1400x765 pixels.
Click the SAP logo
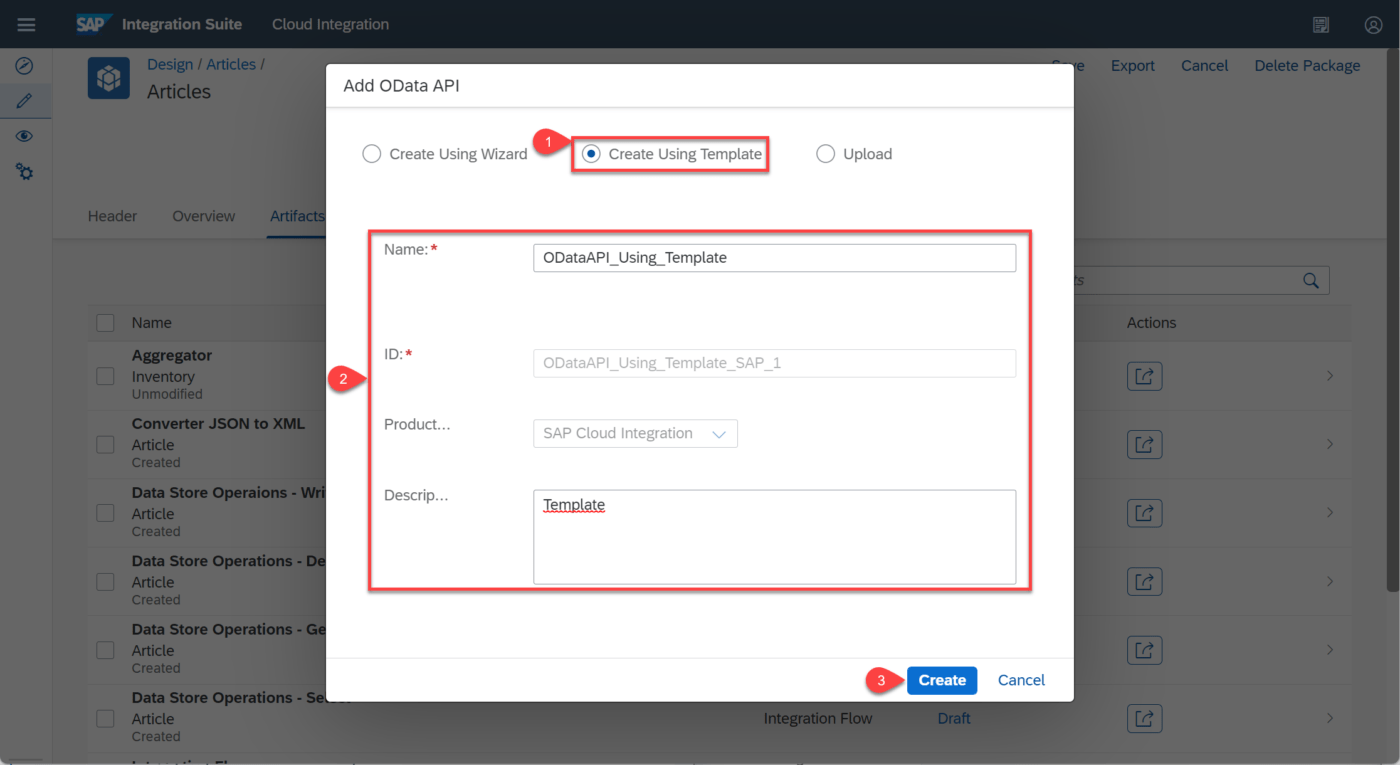(92, 24)
